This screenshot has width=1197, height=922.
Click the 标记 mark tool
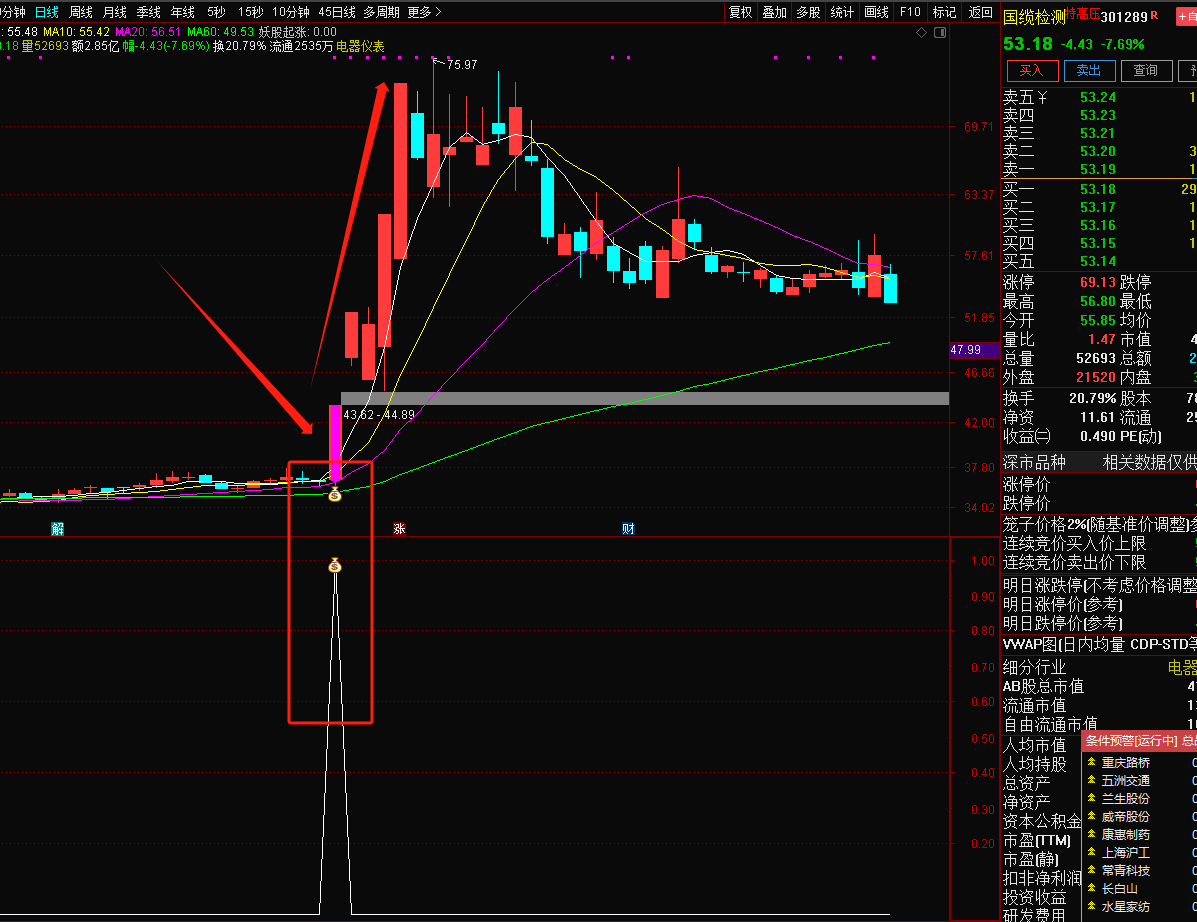coord(944,12)
